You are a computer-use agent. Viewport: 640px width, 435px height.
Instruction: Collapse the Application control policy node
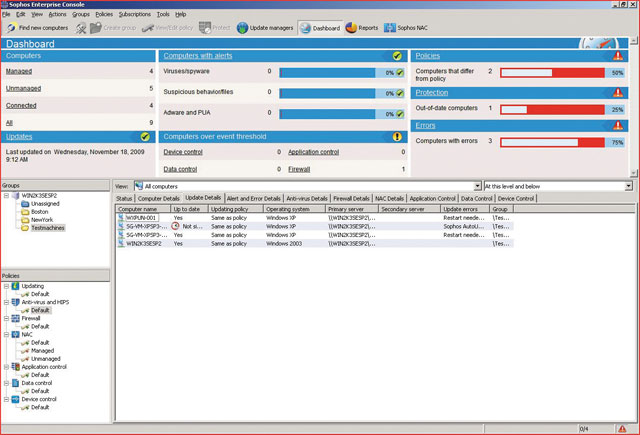coord(7,367)
